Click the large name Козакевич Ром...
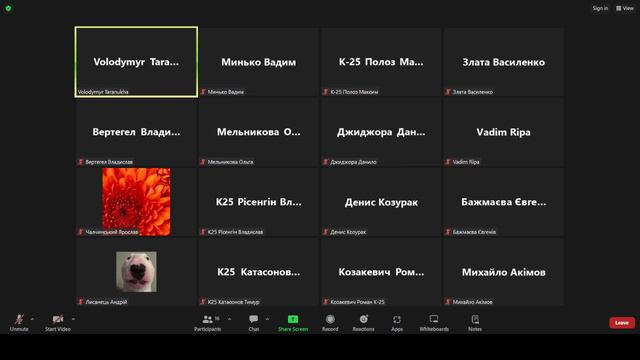The image size is (640, 360). click(381, 272)
